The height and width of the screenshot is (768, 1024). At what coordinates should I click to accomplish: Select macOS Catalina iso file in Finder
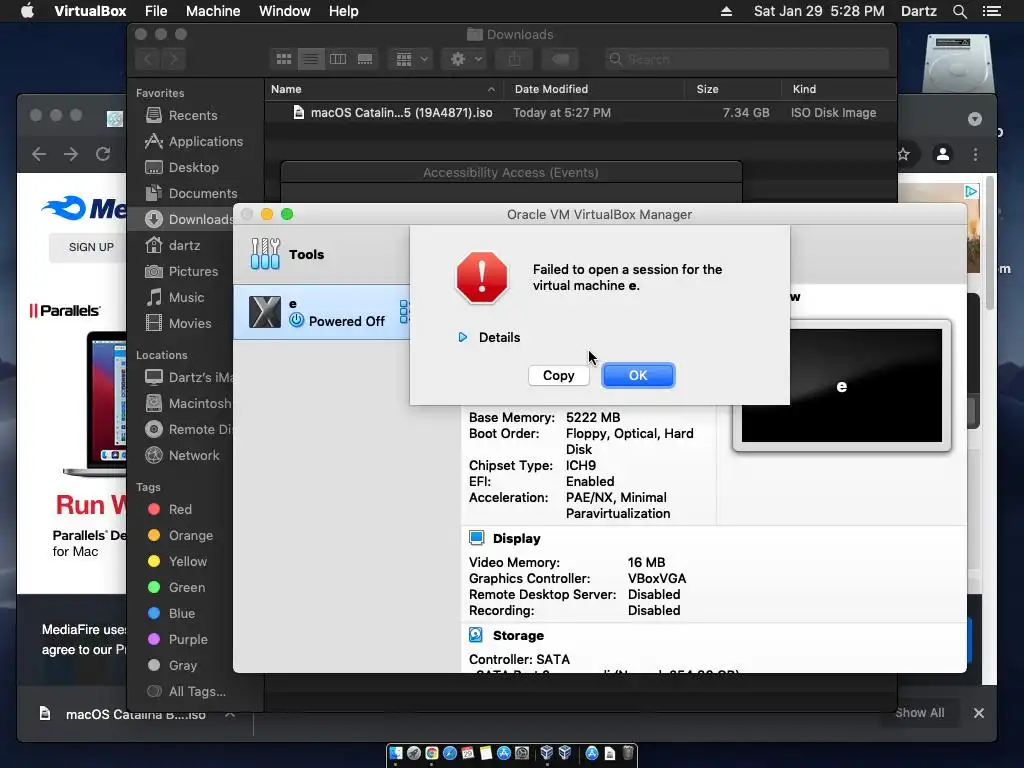pyautogui.click(x=581, y=112)
